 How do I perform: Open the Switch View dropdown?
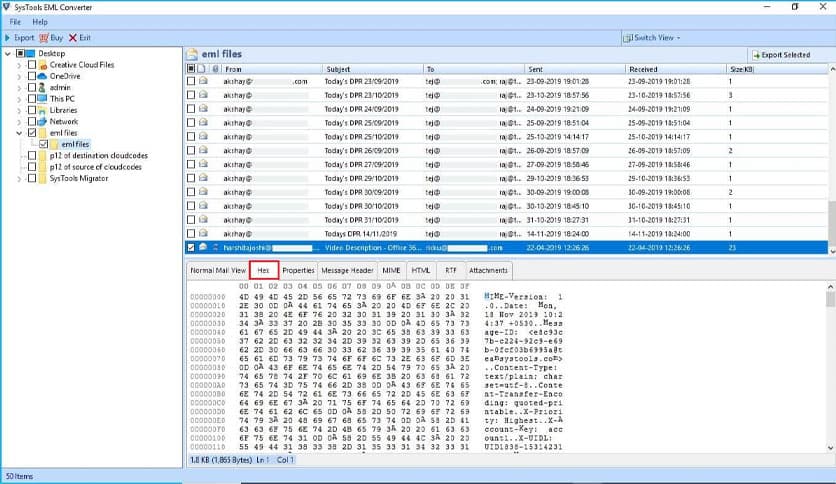click(x=652, y=38)
